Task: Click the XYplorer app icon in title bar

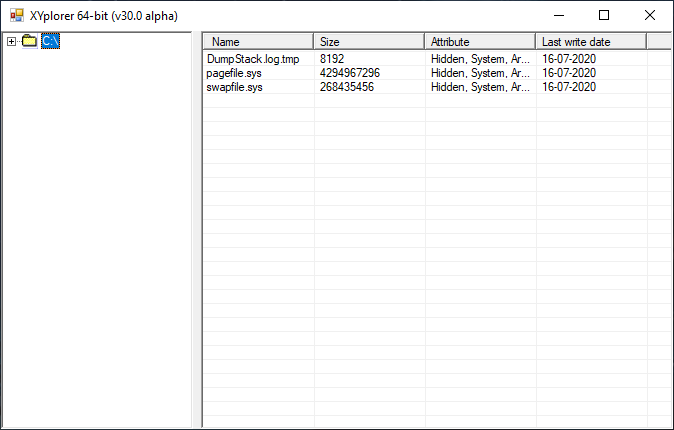Action: click(x=16, y=15)
